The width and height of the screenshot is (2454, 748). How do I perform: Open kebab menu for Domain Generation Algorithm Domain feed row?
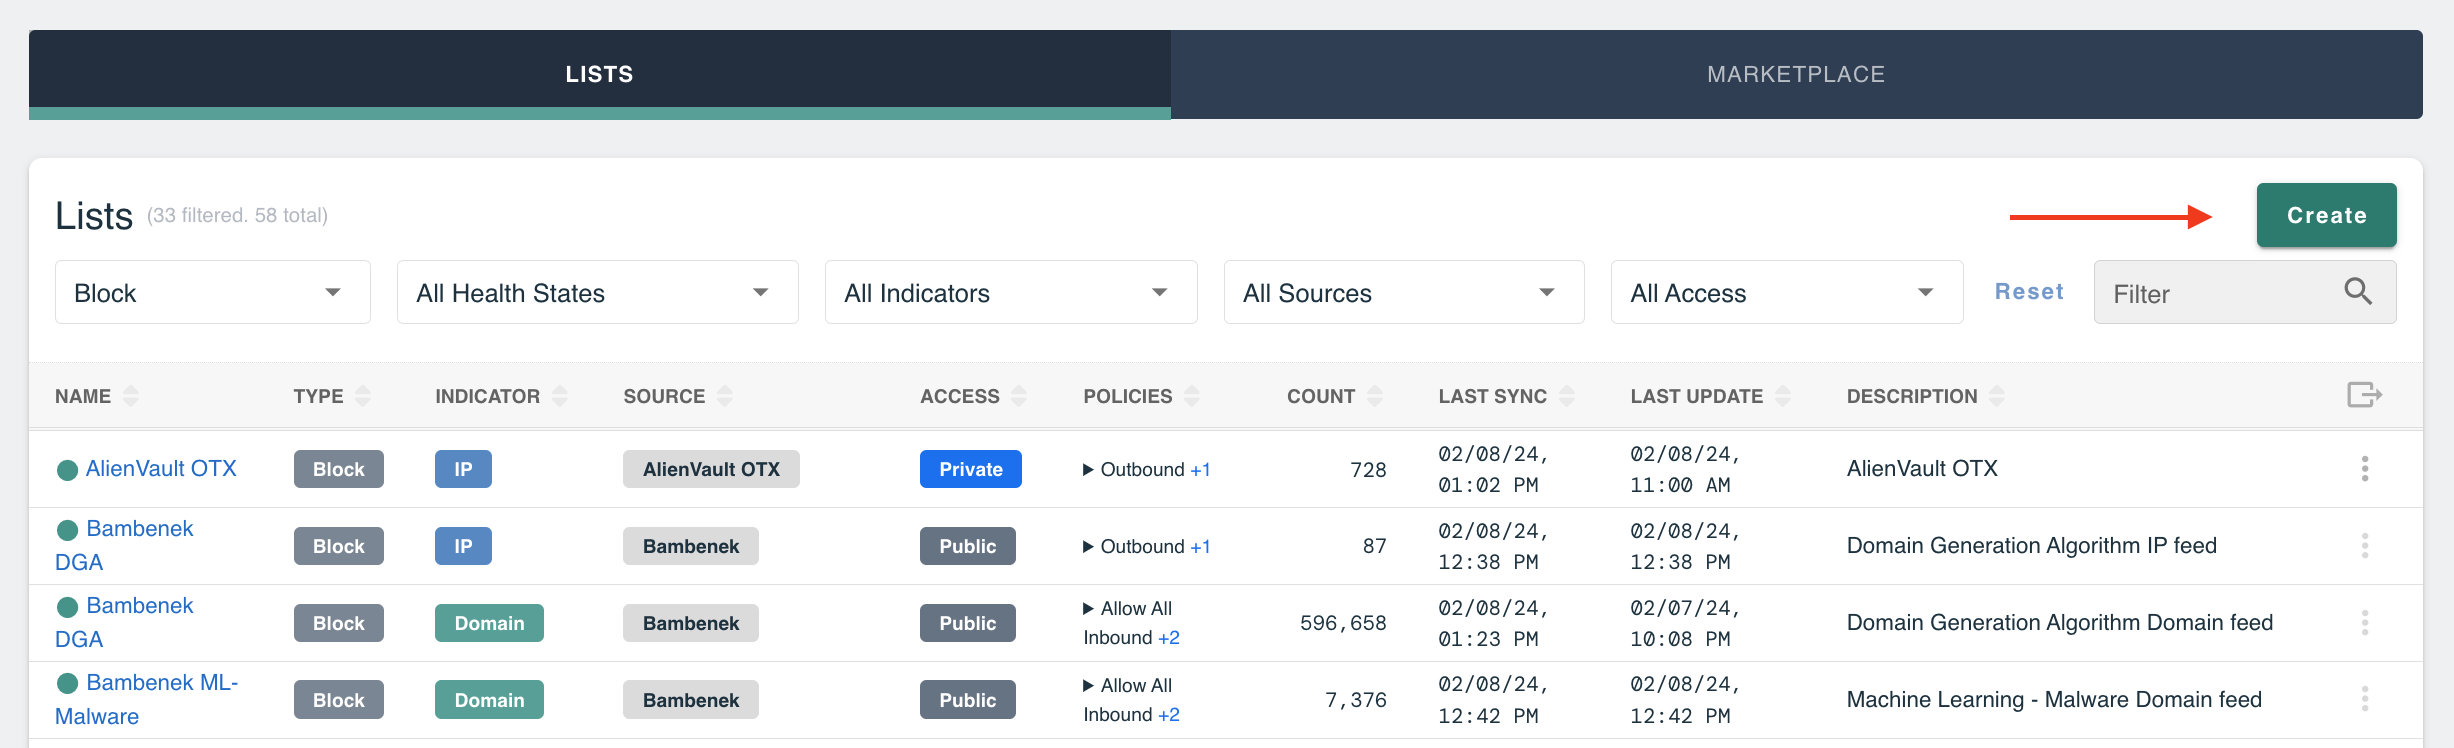2364,623
